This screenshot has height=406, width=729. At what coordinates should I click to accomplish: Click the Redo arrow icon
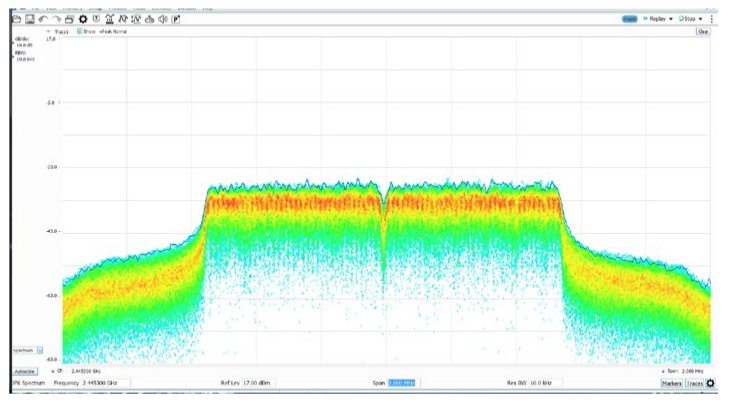click(56, 19)
